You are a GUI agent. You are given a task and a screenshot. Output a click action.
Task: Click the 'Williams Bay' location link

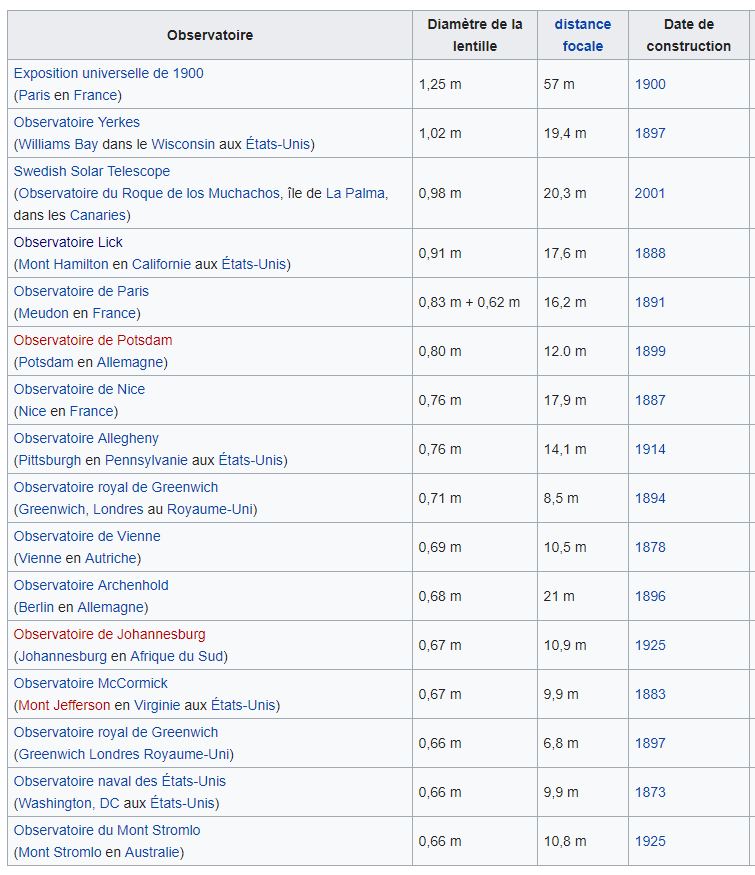click(x=58, y=144)
